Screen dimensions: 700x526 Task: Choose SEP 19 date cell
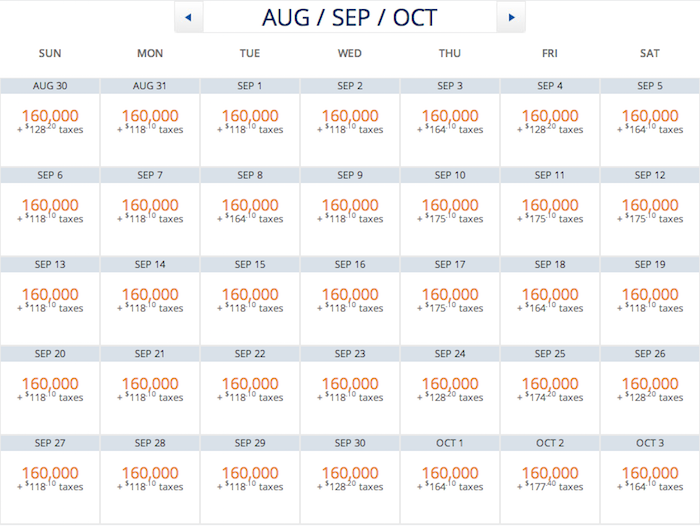[650, 301]
